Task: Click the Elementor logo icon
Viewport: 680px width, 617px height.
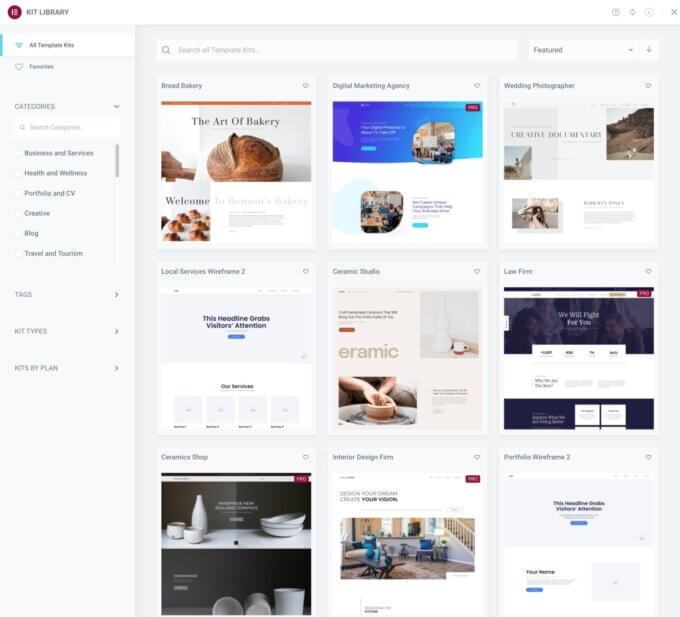Action: point(14,12)
